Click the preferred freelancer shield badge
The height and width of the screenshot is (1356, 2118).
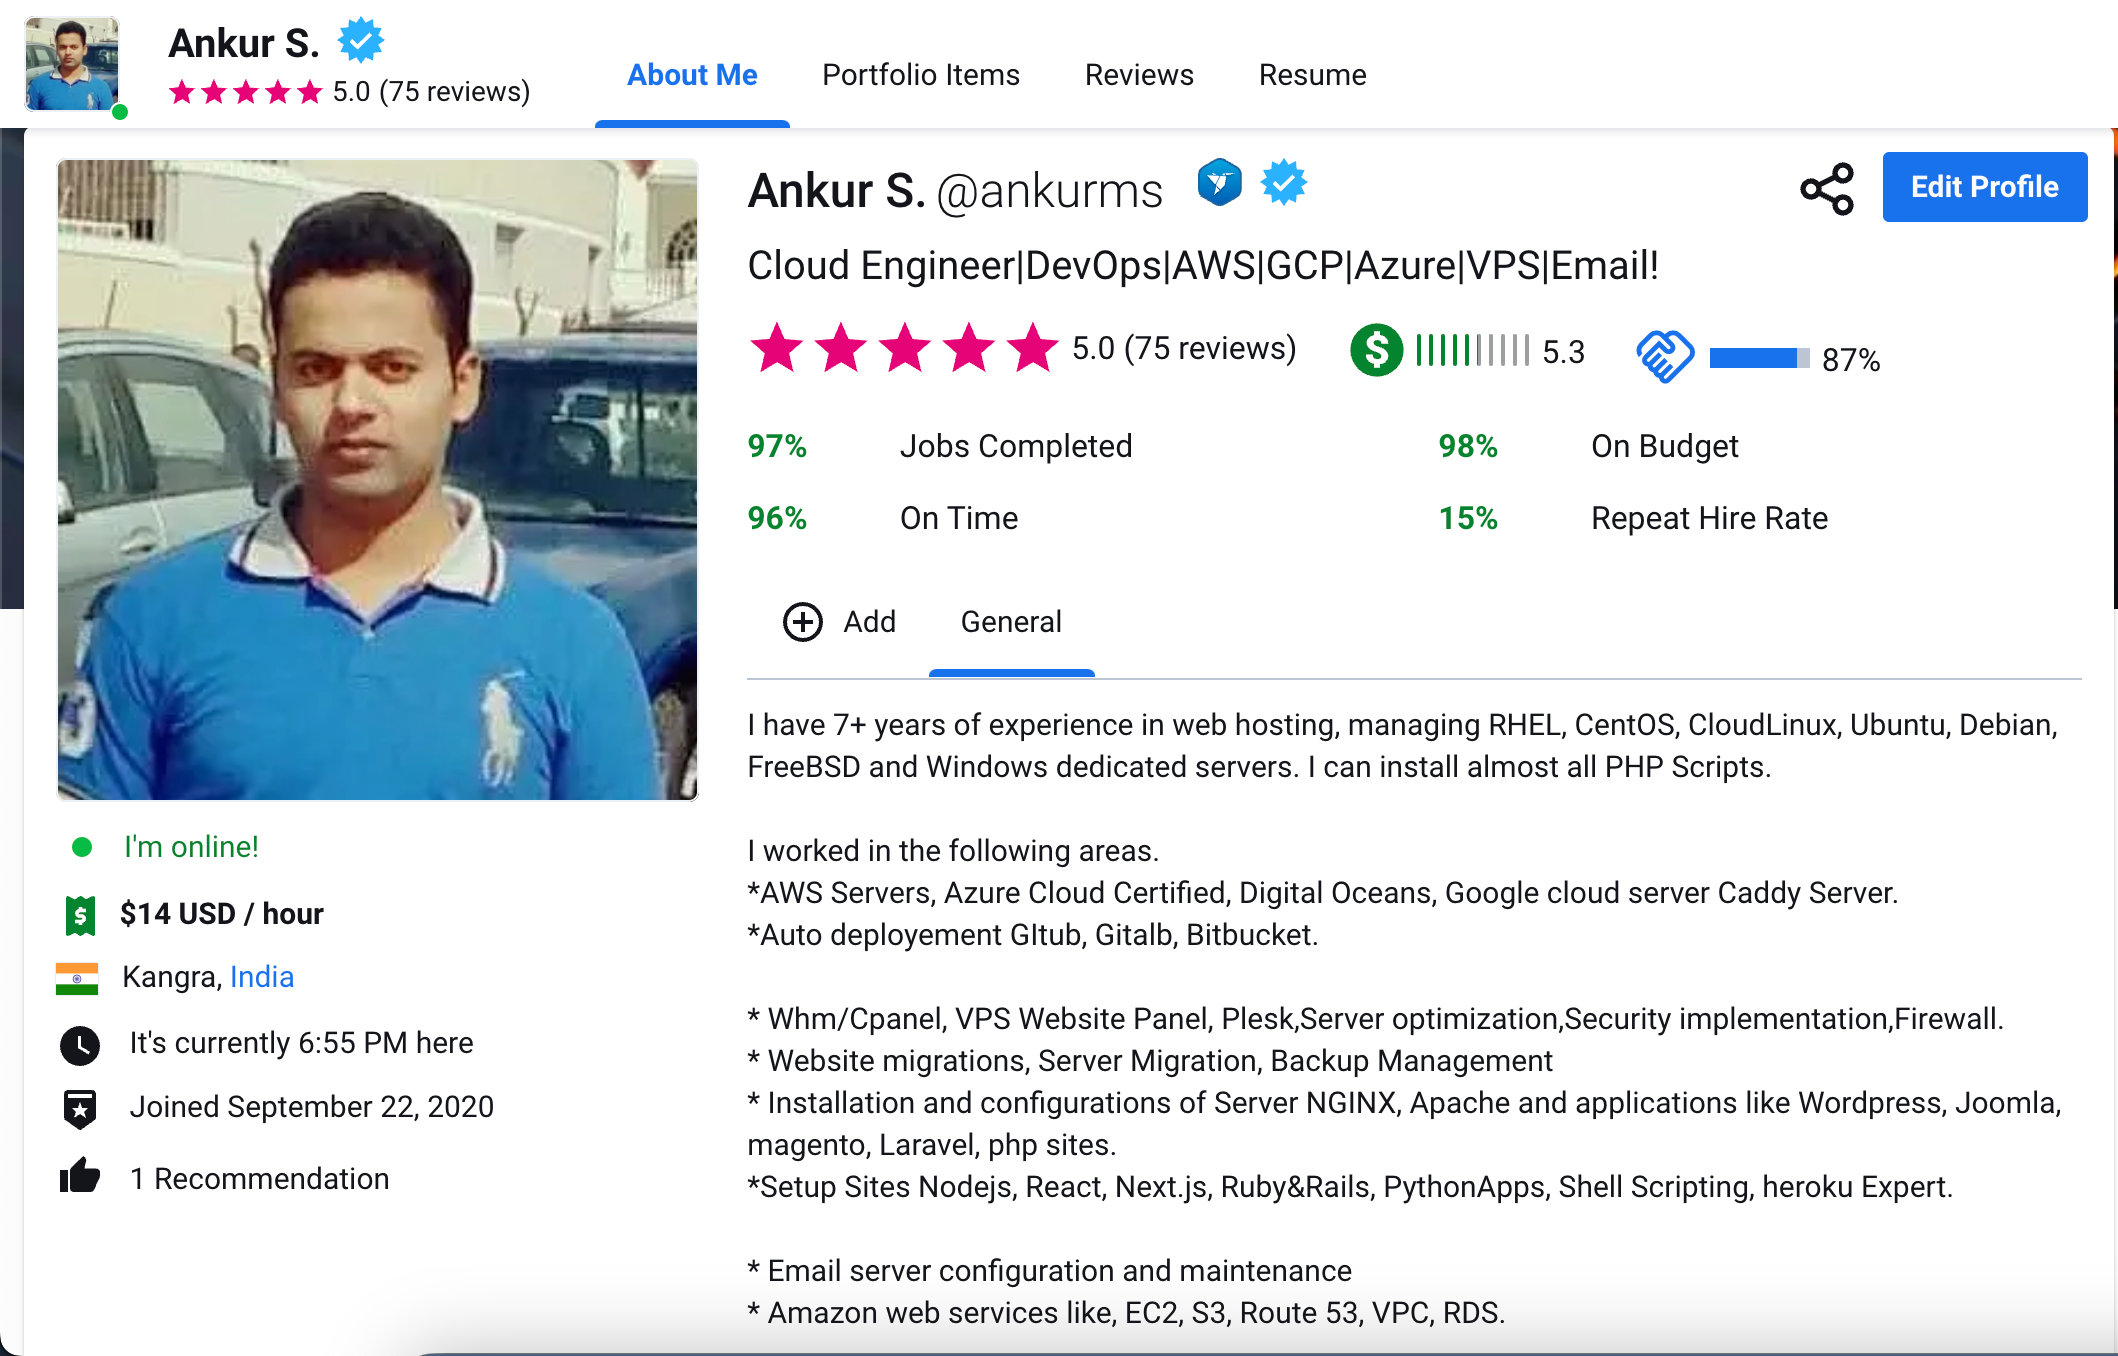click(x=1219, y=182)
